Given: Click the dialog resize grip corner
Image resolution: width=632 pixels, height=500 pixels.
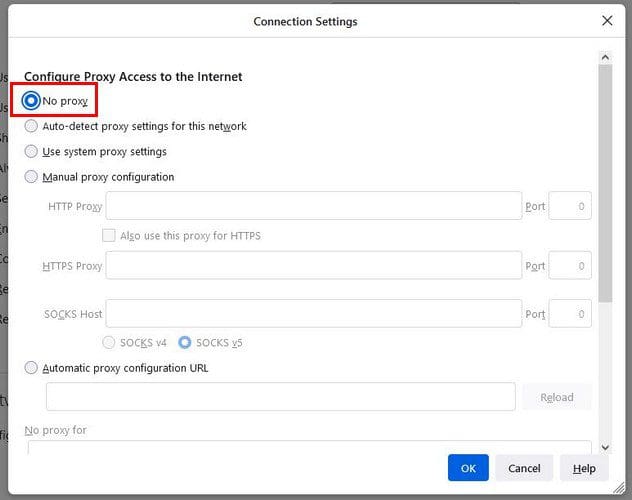Looking at the screenshot, I should (x=619, y=488).
